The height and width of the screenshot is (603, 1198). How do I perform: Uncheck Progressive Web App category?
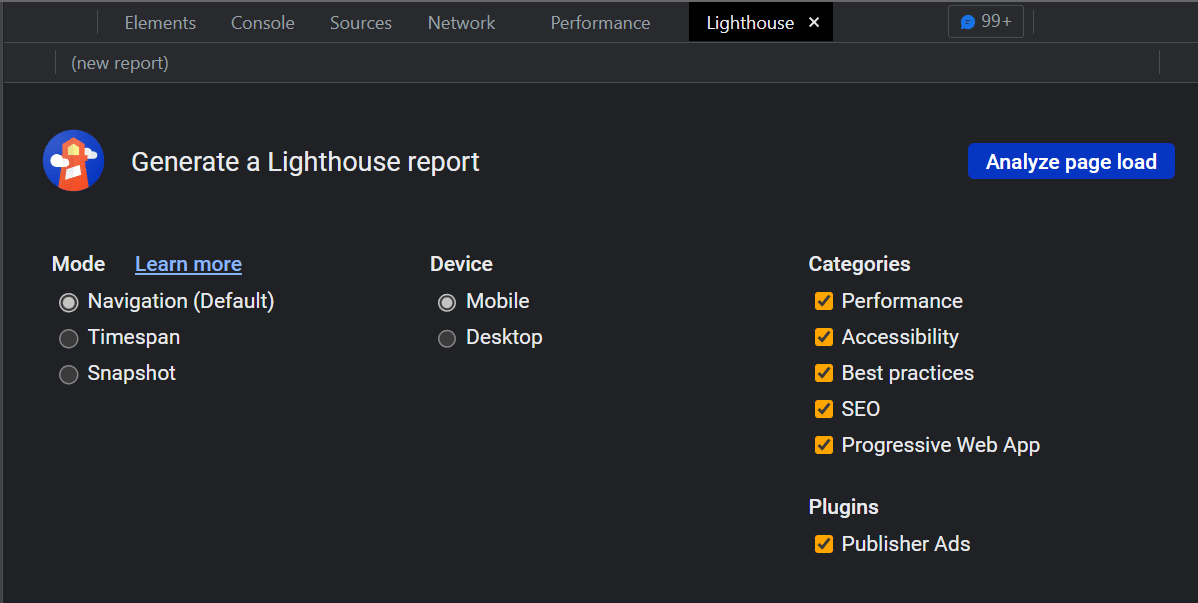point(824,445)
